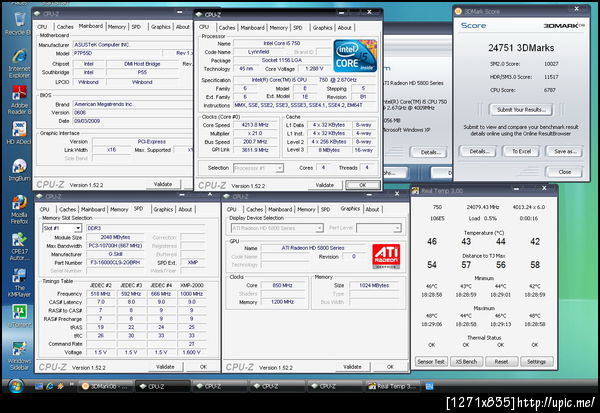Click Part Number F3-16000CL9-2GBRH field
This screenshot has width=600, height=413.
click(115, 263)
